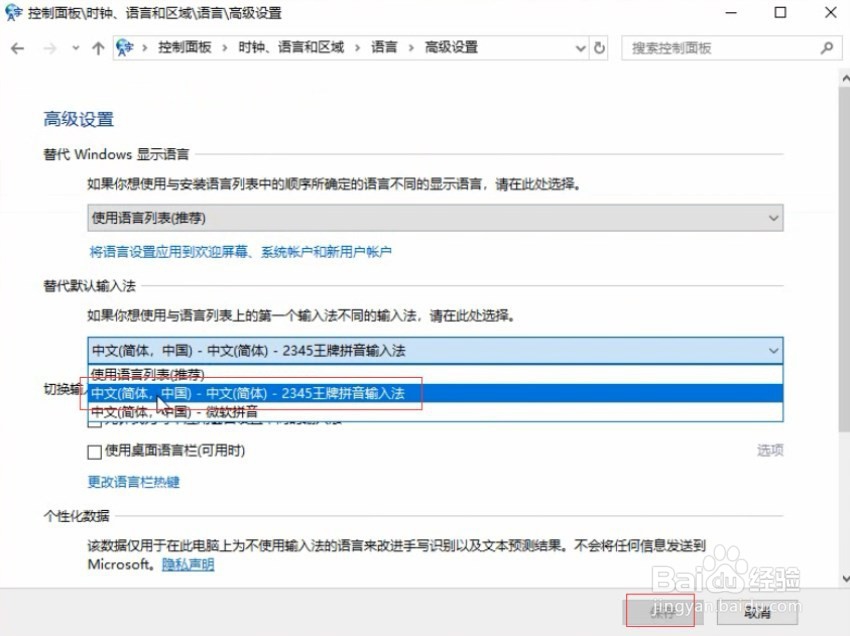Click the search magnifier icon
The width and height of the screenshot is (850, 636).
tap(827, 48)
